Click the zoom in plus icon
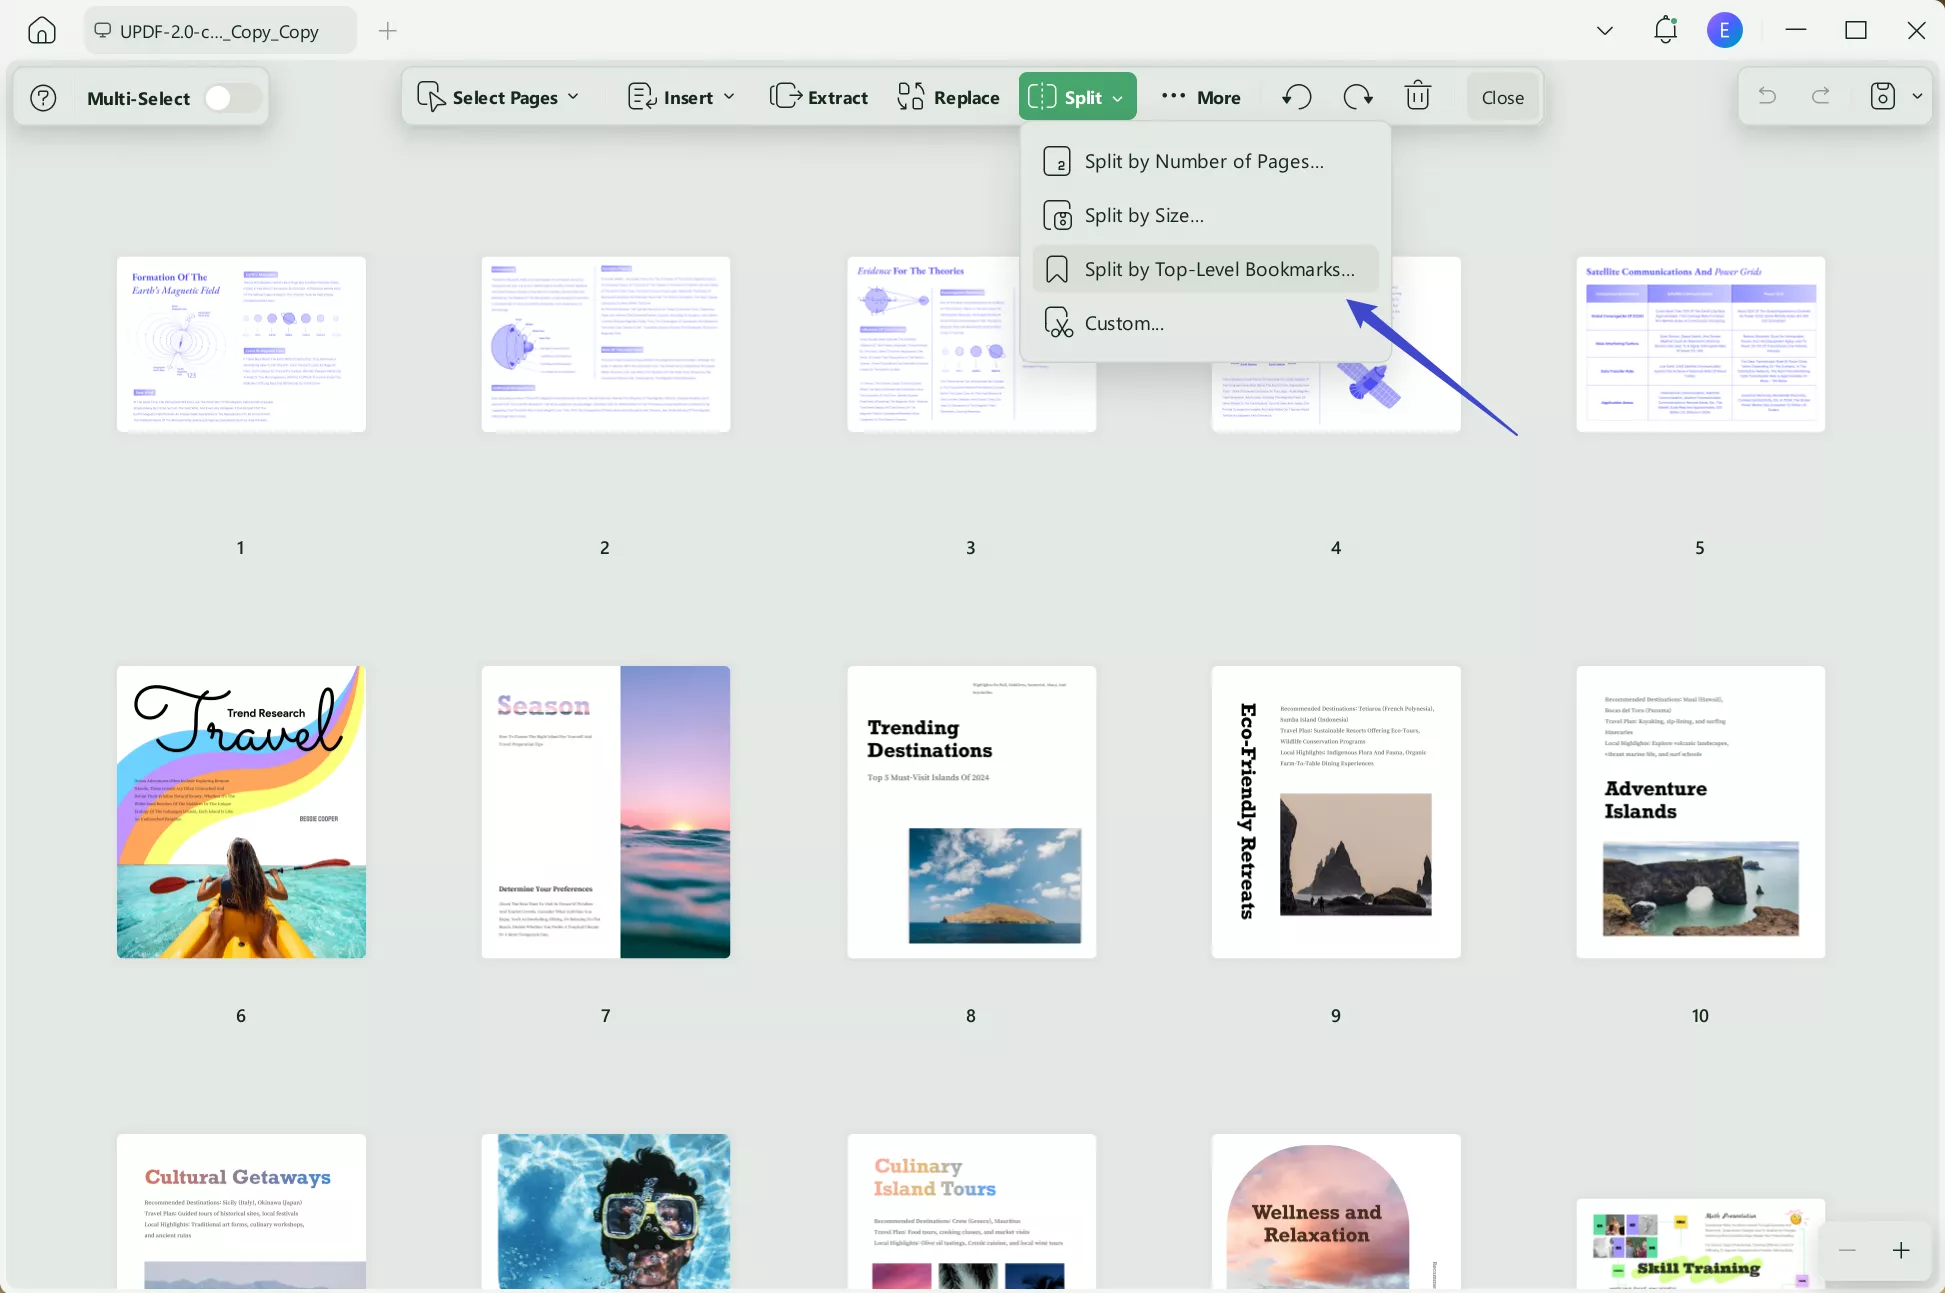Screen dimensions: 1945x1293 (x=1901, y=1250)
